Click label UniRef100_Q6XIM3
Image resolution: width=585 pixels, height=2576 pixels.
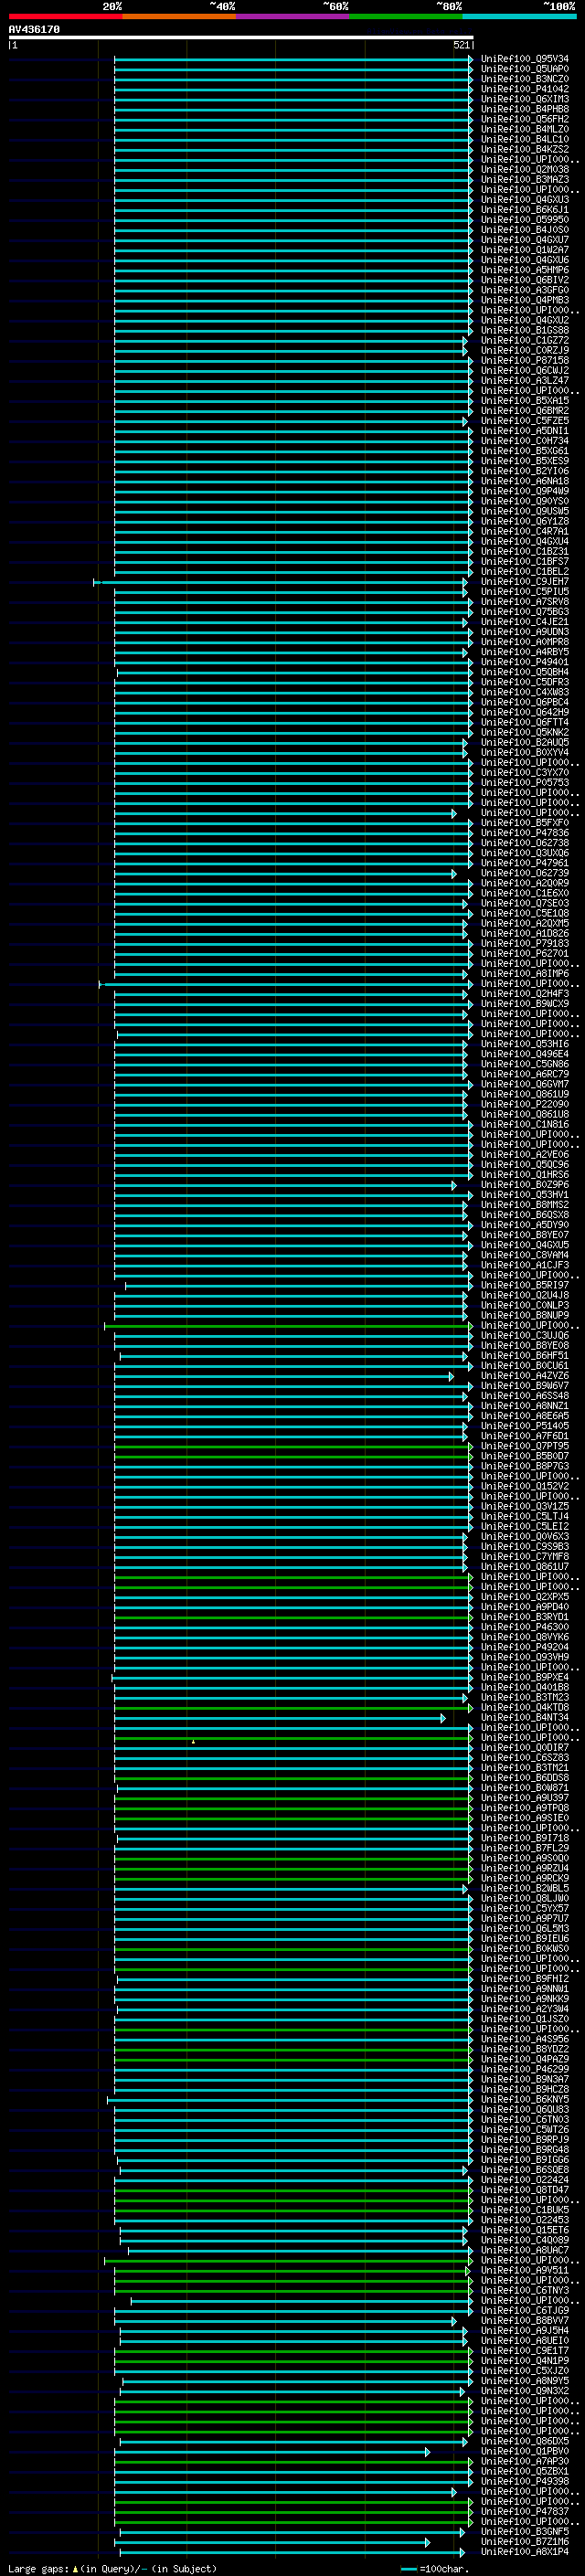[x=524, y=99]
